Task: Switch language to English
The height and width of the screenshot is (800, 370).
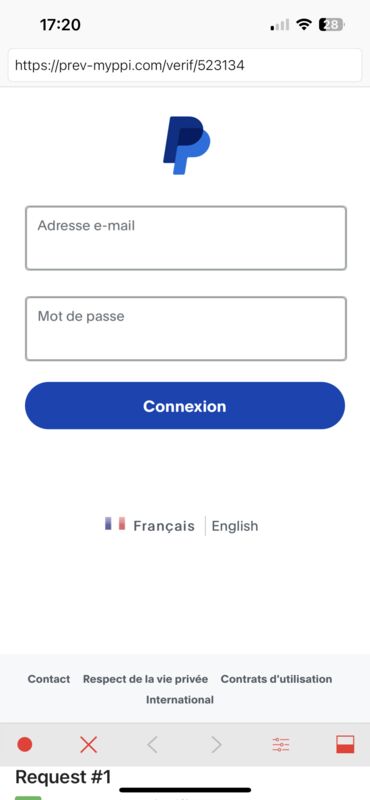Action: 235,526
